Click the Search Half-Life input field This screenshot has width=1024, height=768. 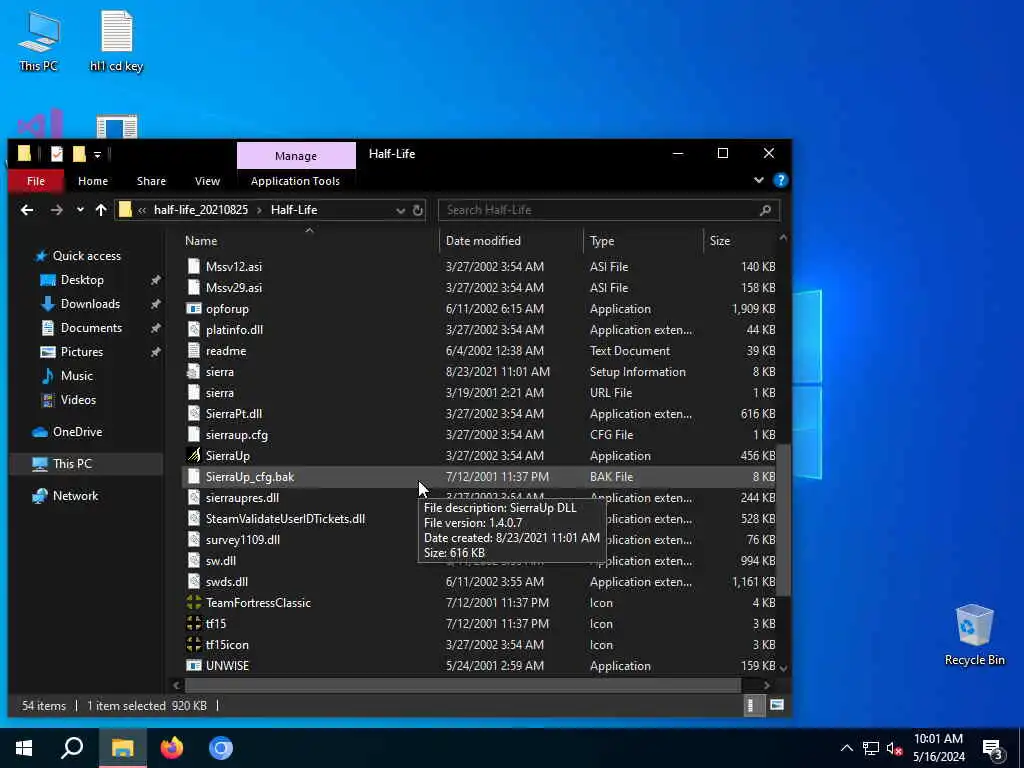pos(607,210)
